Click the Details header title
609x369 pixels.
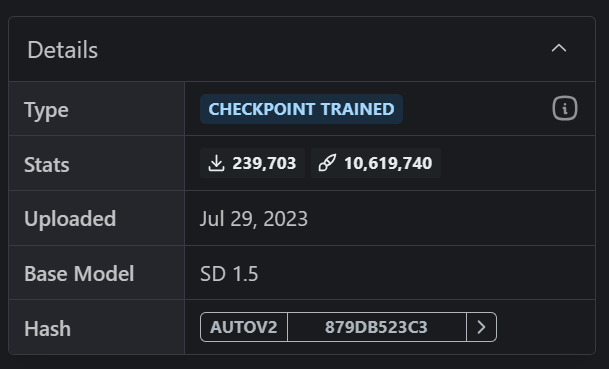pos(63,50)
